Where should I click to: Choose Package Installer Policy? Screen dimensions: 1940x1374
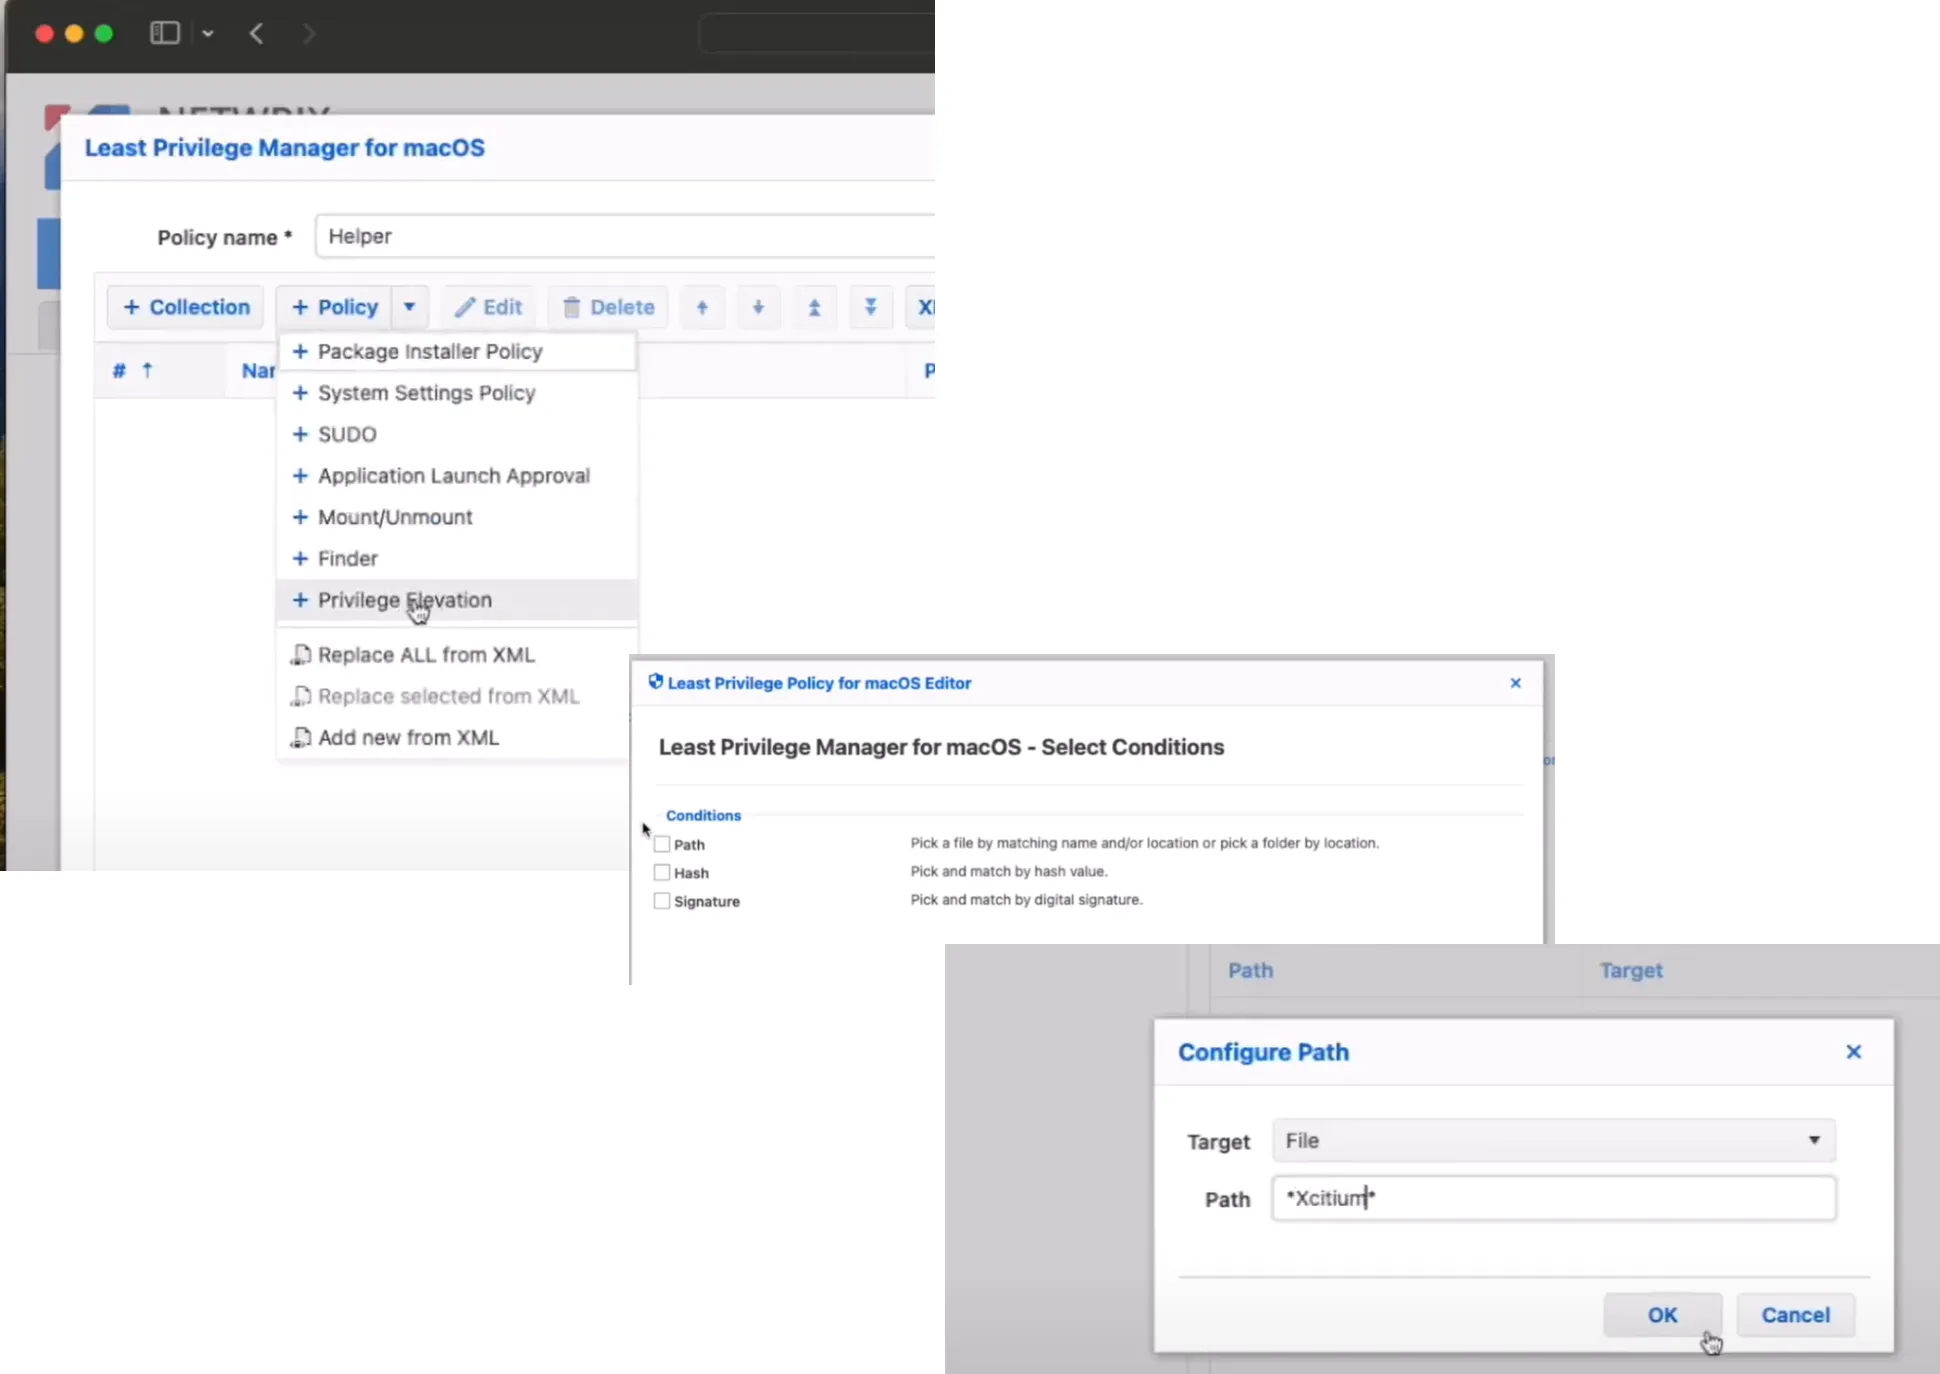pos(457,351)
